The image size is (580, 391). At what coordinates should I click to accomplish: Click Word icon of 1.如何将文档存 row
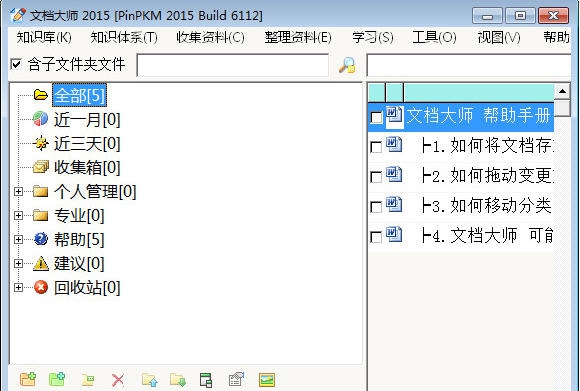pos(394,145)
